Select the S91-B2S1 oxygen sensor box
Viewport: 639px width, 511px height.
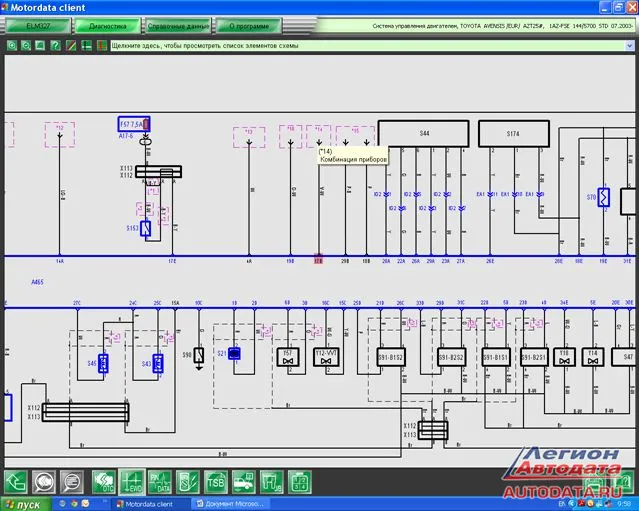click(534, 357)
